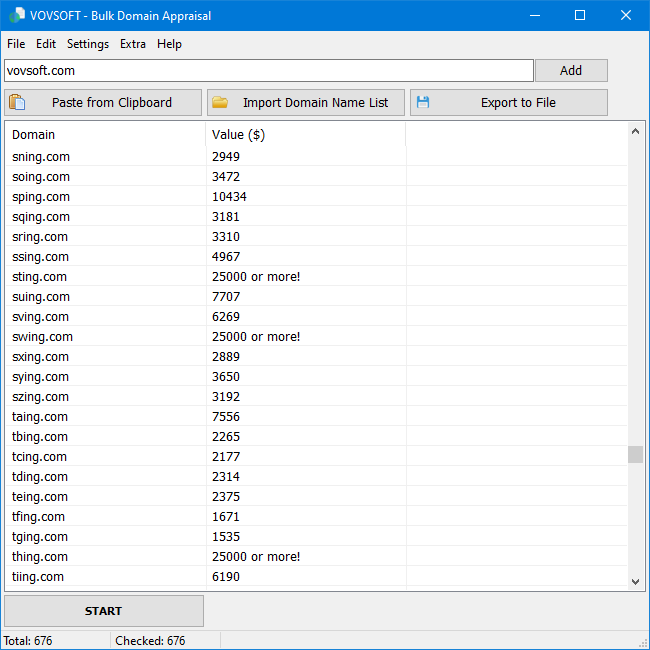The width and height of the screenshot is (650, 650).
Task: Select the sting.com row
Action: tap(316, 276)
